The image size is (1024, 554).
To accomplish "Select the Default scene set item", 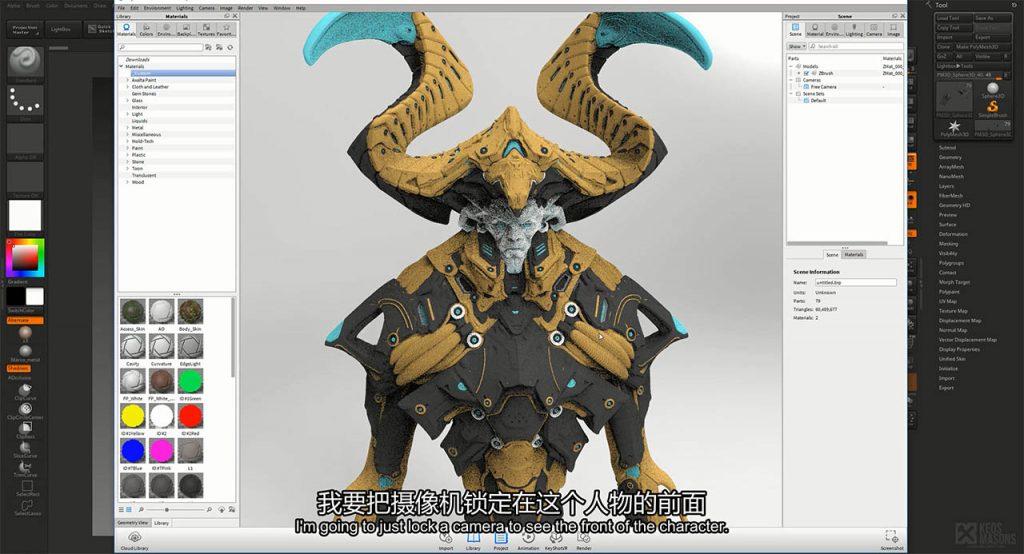I will coord(818,101).
